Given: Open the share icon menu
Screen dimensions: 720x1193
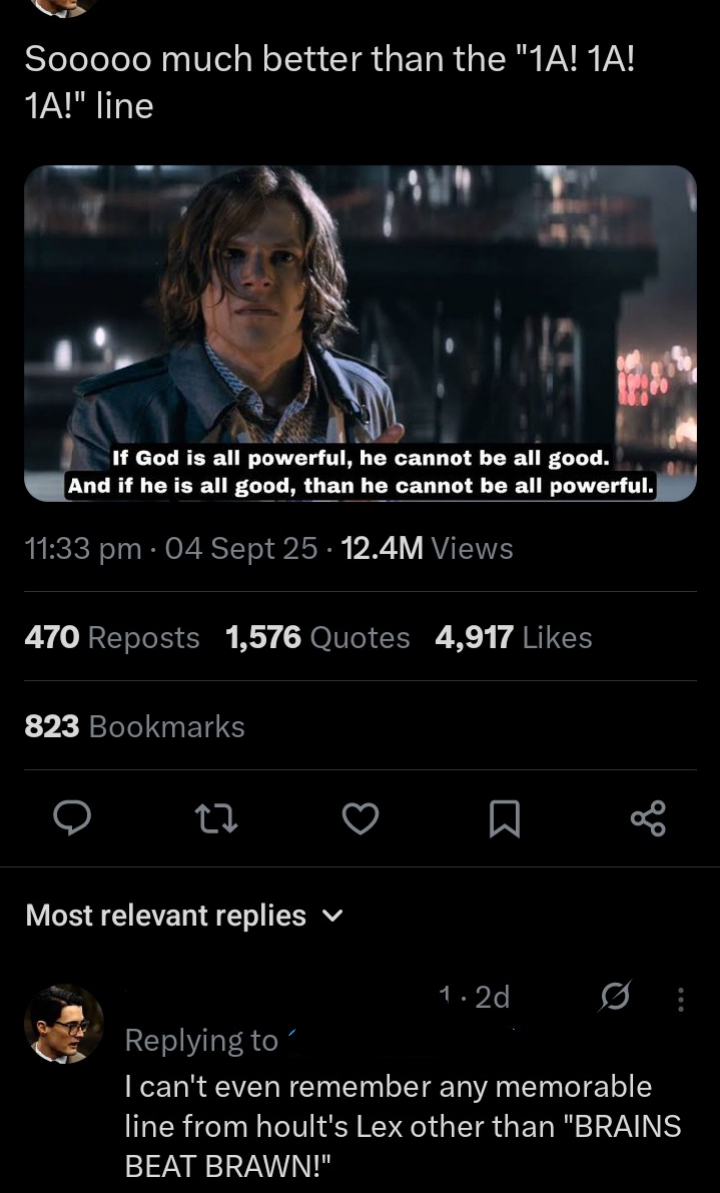Looking at the screenshot, I should coord(648,819).
